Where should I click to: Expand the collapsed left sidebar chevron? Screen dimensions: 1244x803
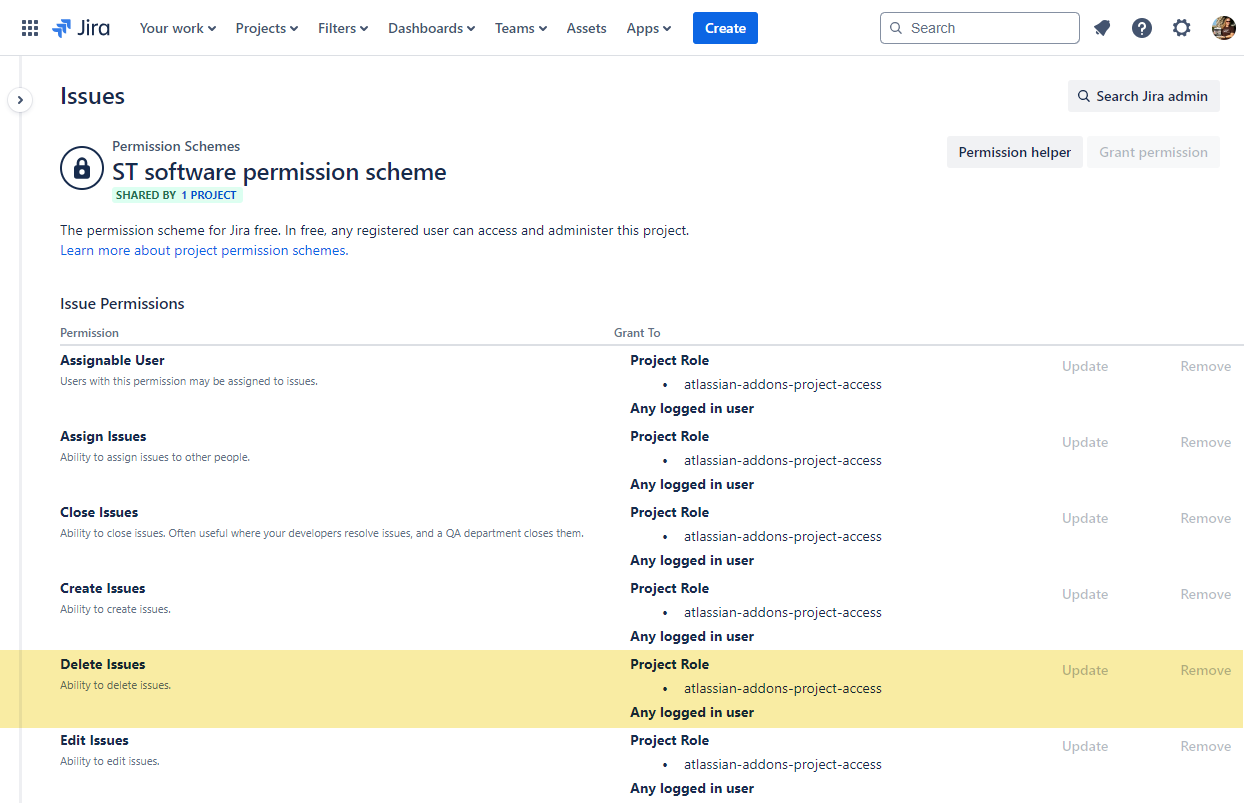(x=20, y=100)
